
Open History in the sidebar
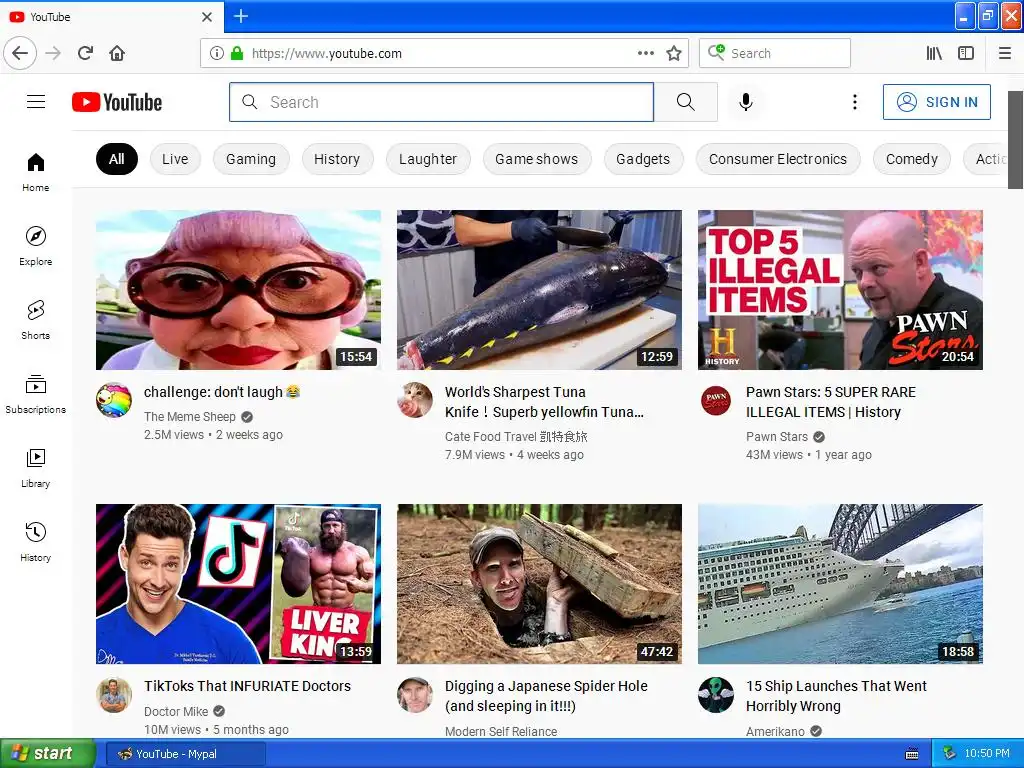tap(36, 541)
